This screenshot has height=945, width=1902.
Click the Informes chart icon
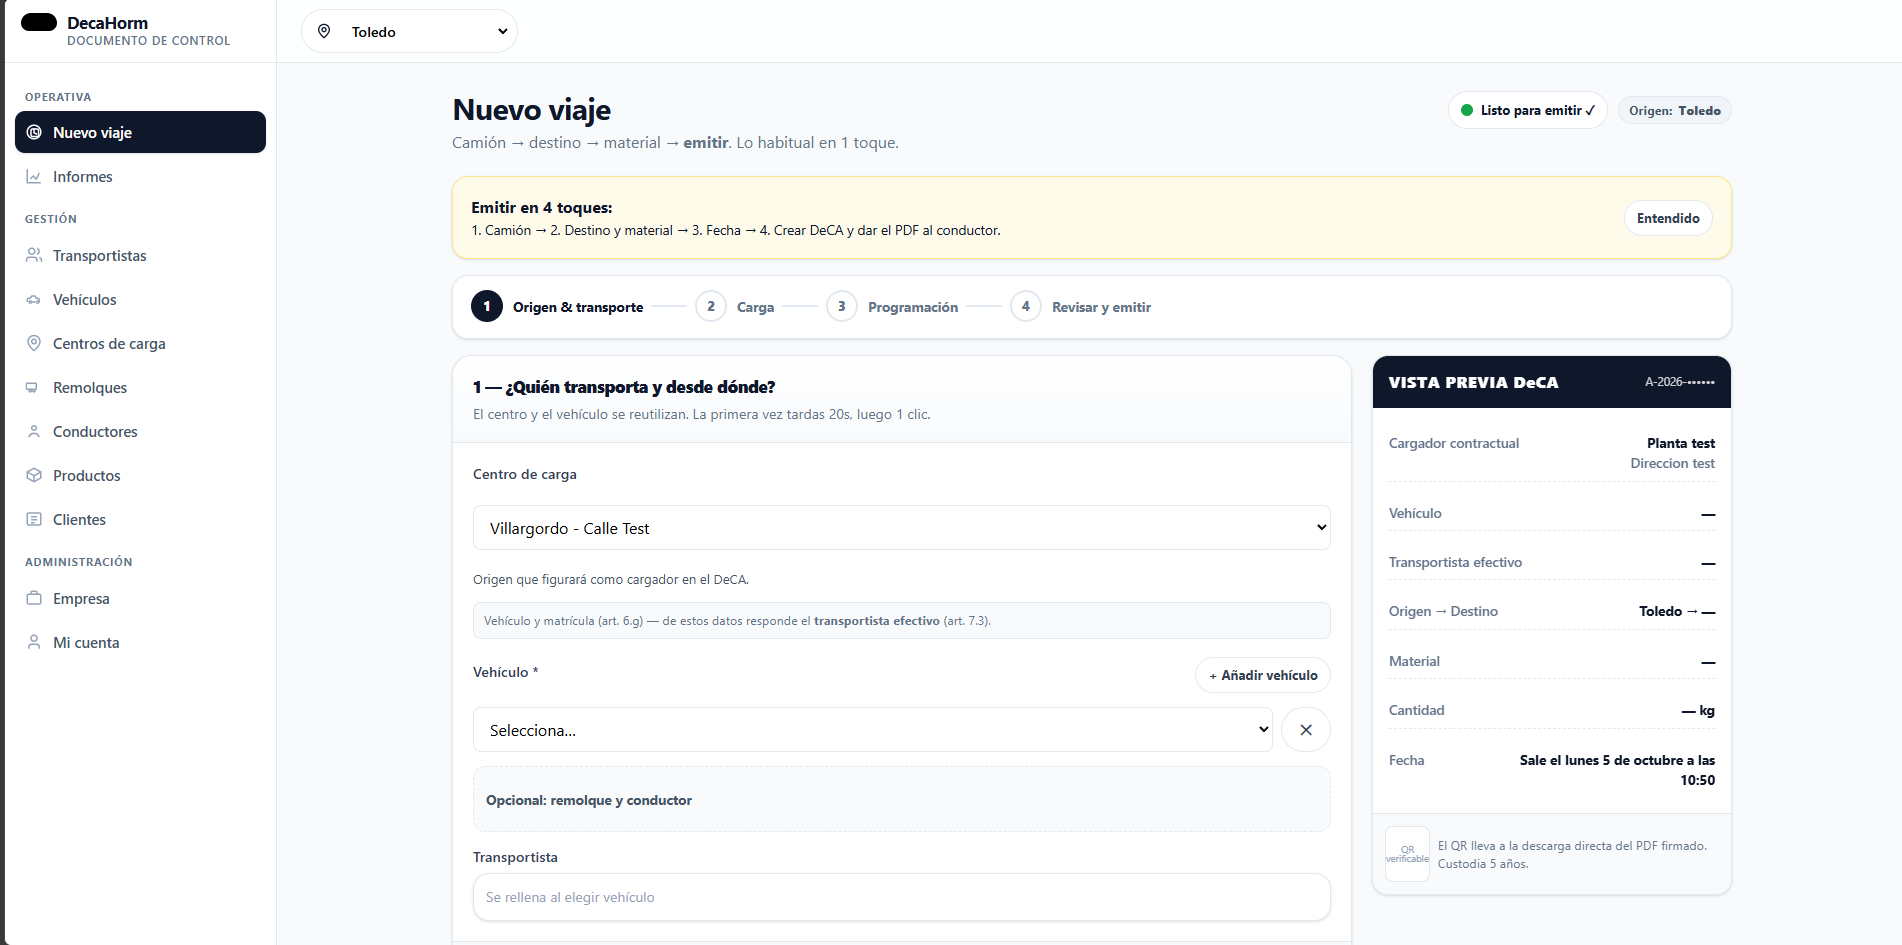[34, 176]
